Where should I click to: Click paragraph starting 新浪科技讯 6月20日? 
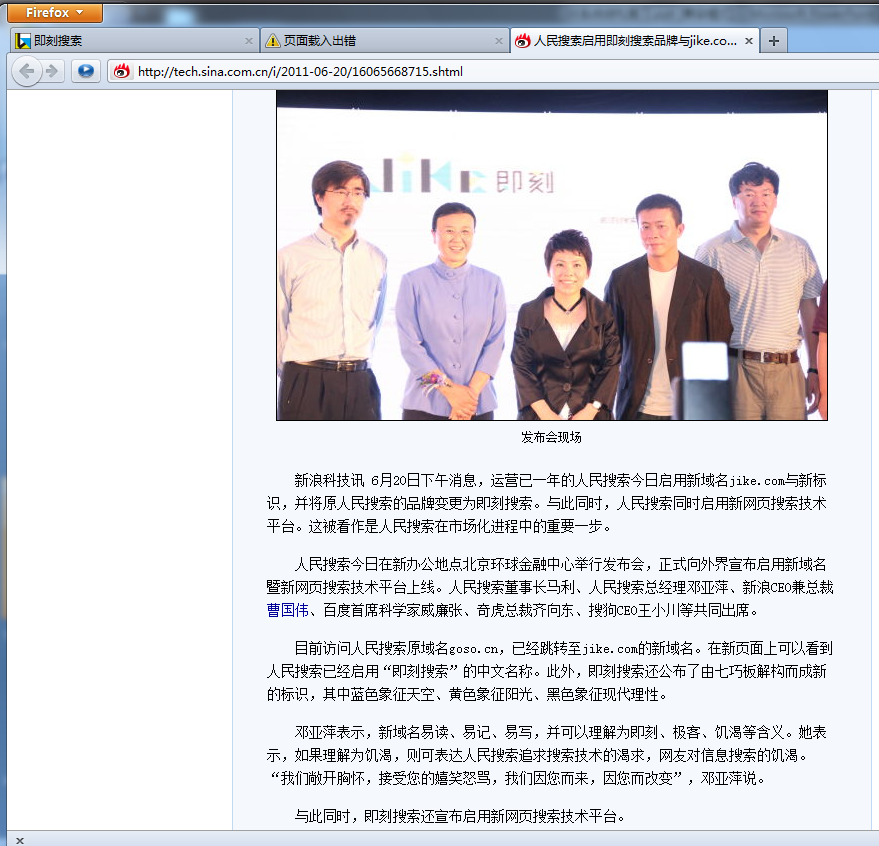[547, 503]
